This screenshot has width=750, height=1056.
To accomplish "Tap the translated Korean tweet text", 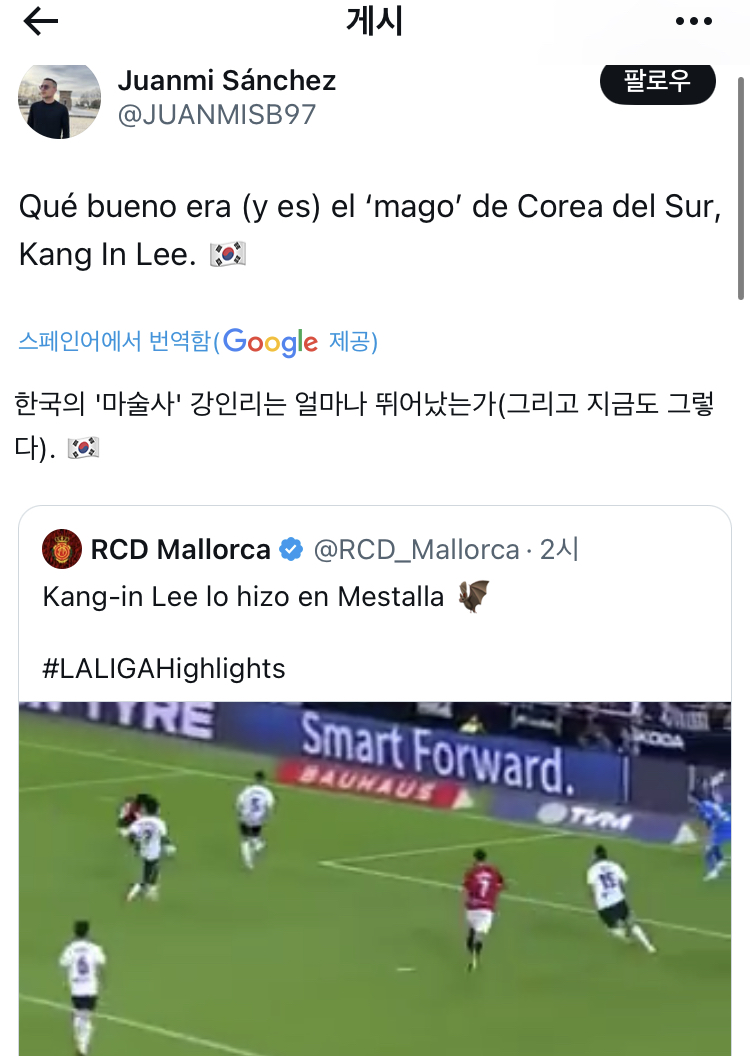I will pyautogui.click(x=364, y=426).
